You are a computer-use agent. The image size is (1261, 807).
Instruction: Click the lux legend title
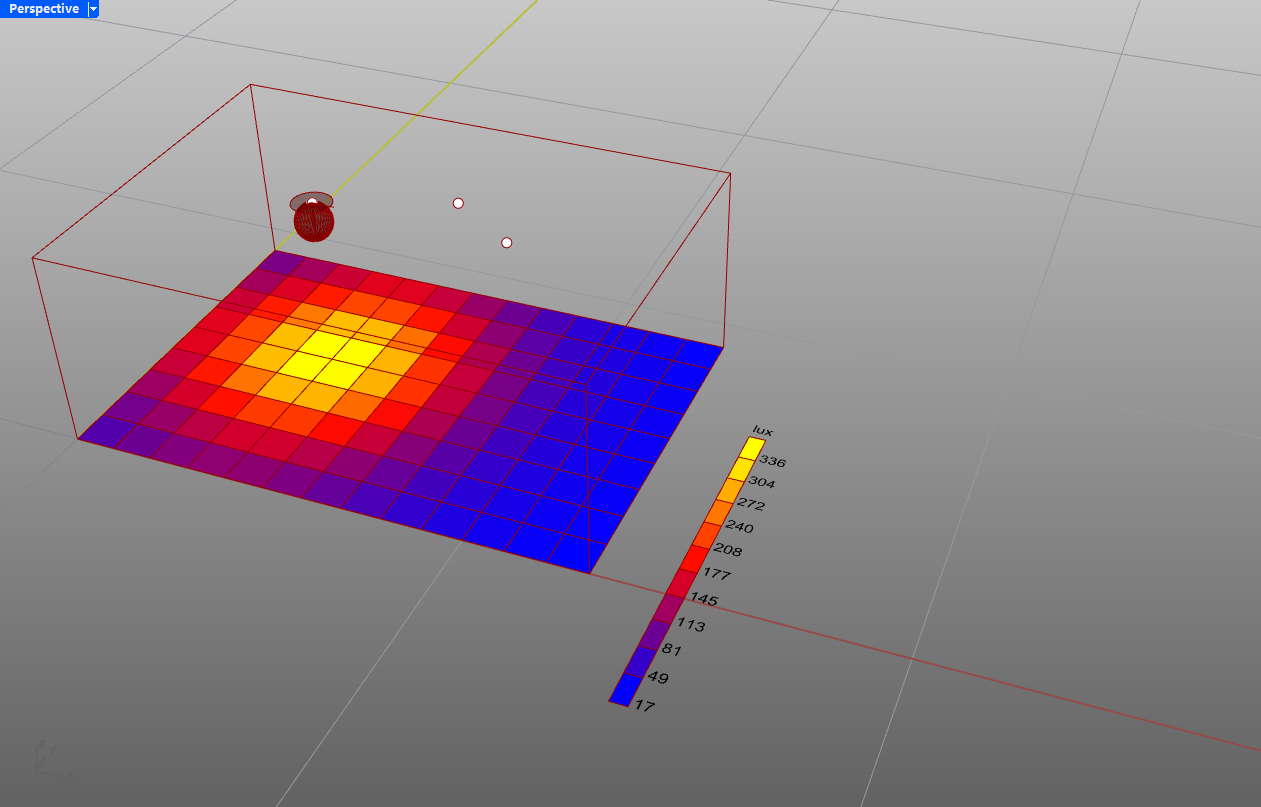(x=763, y=431)
